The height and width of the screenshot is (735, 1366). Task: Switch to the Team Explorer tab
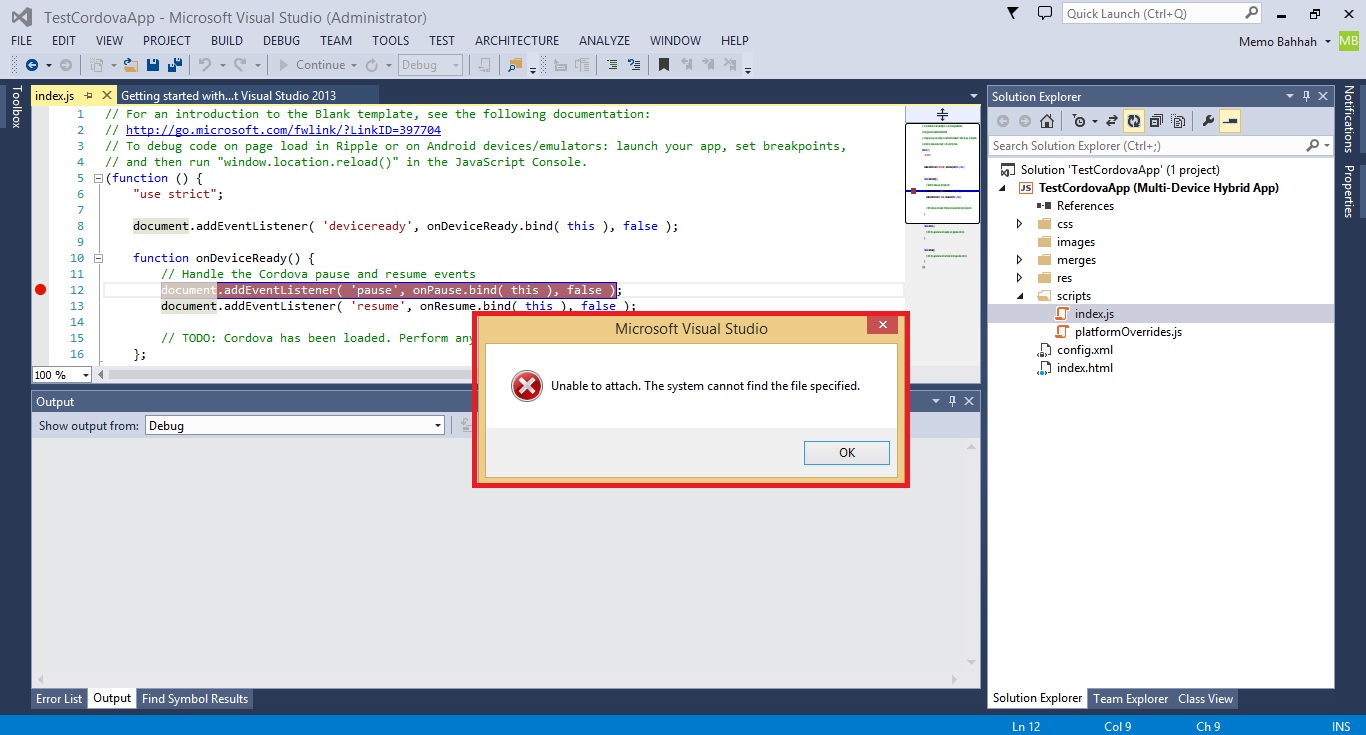coord(1130,699)
